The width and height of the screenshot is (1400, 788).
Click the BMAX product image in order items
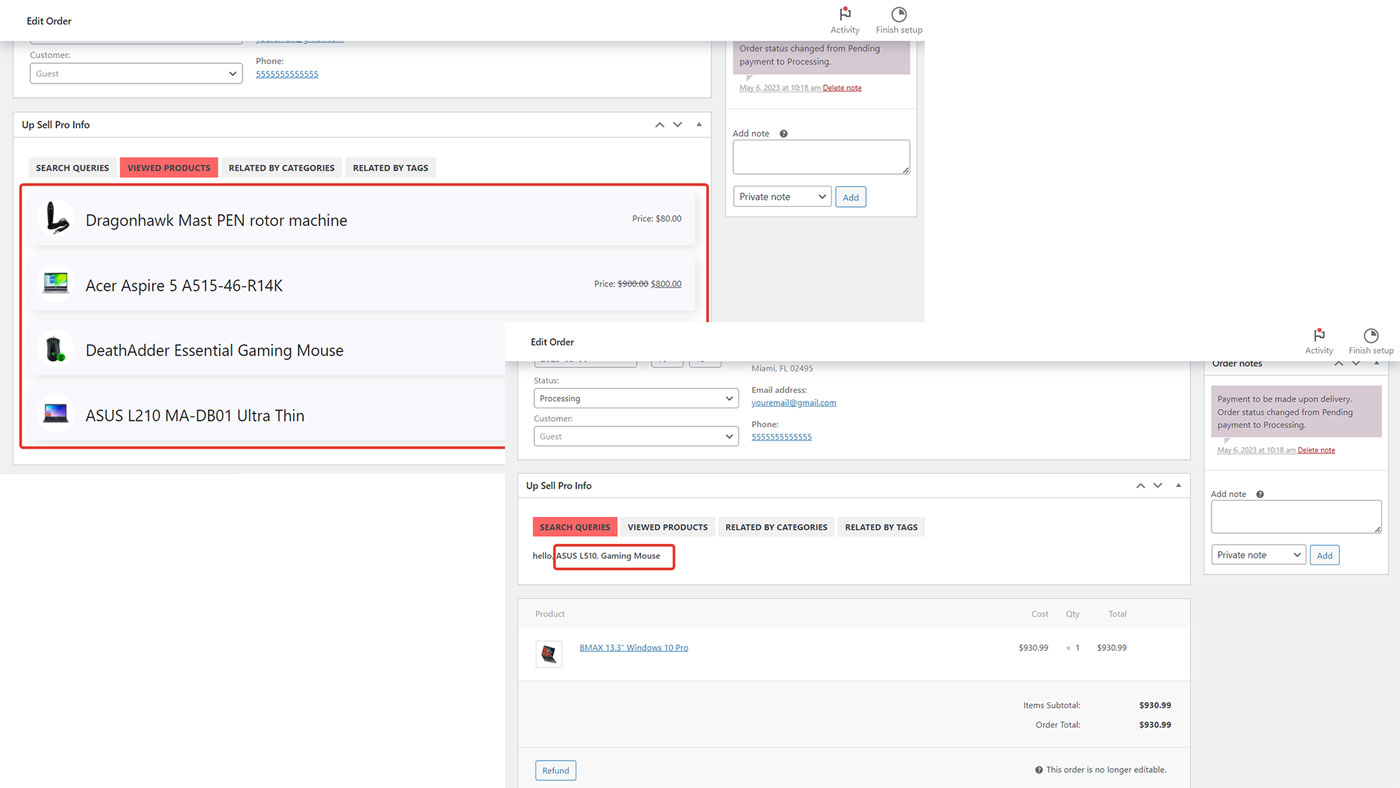[x=548, y=654]
